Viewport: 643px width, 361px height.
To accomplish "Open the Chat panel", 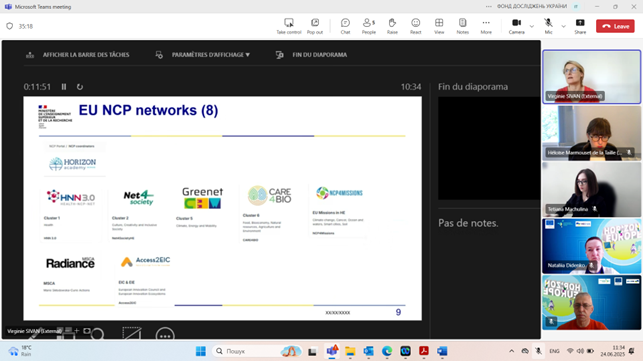I will tap(345, 26).
